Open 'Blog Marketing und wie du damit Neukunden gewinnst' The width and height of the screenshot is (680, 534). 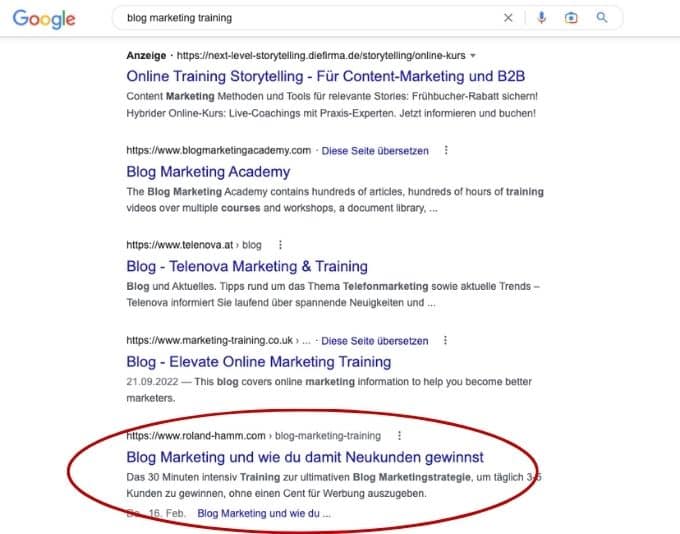[x=305, y=457]
